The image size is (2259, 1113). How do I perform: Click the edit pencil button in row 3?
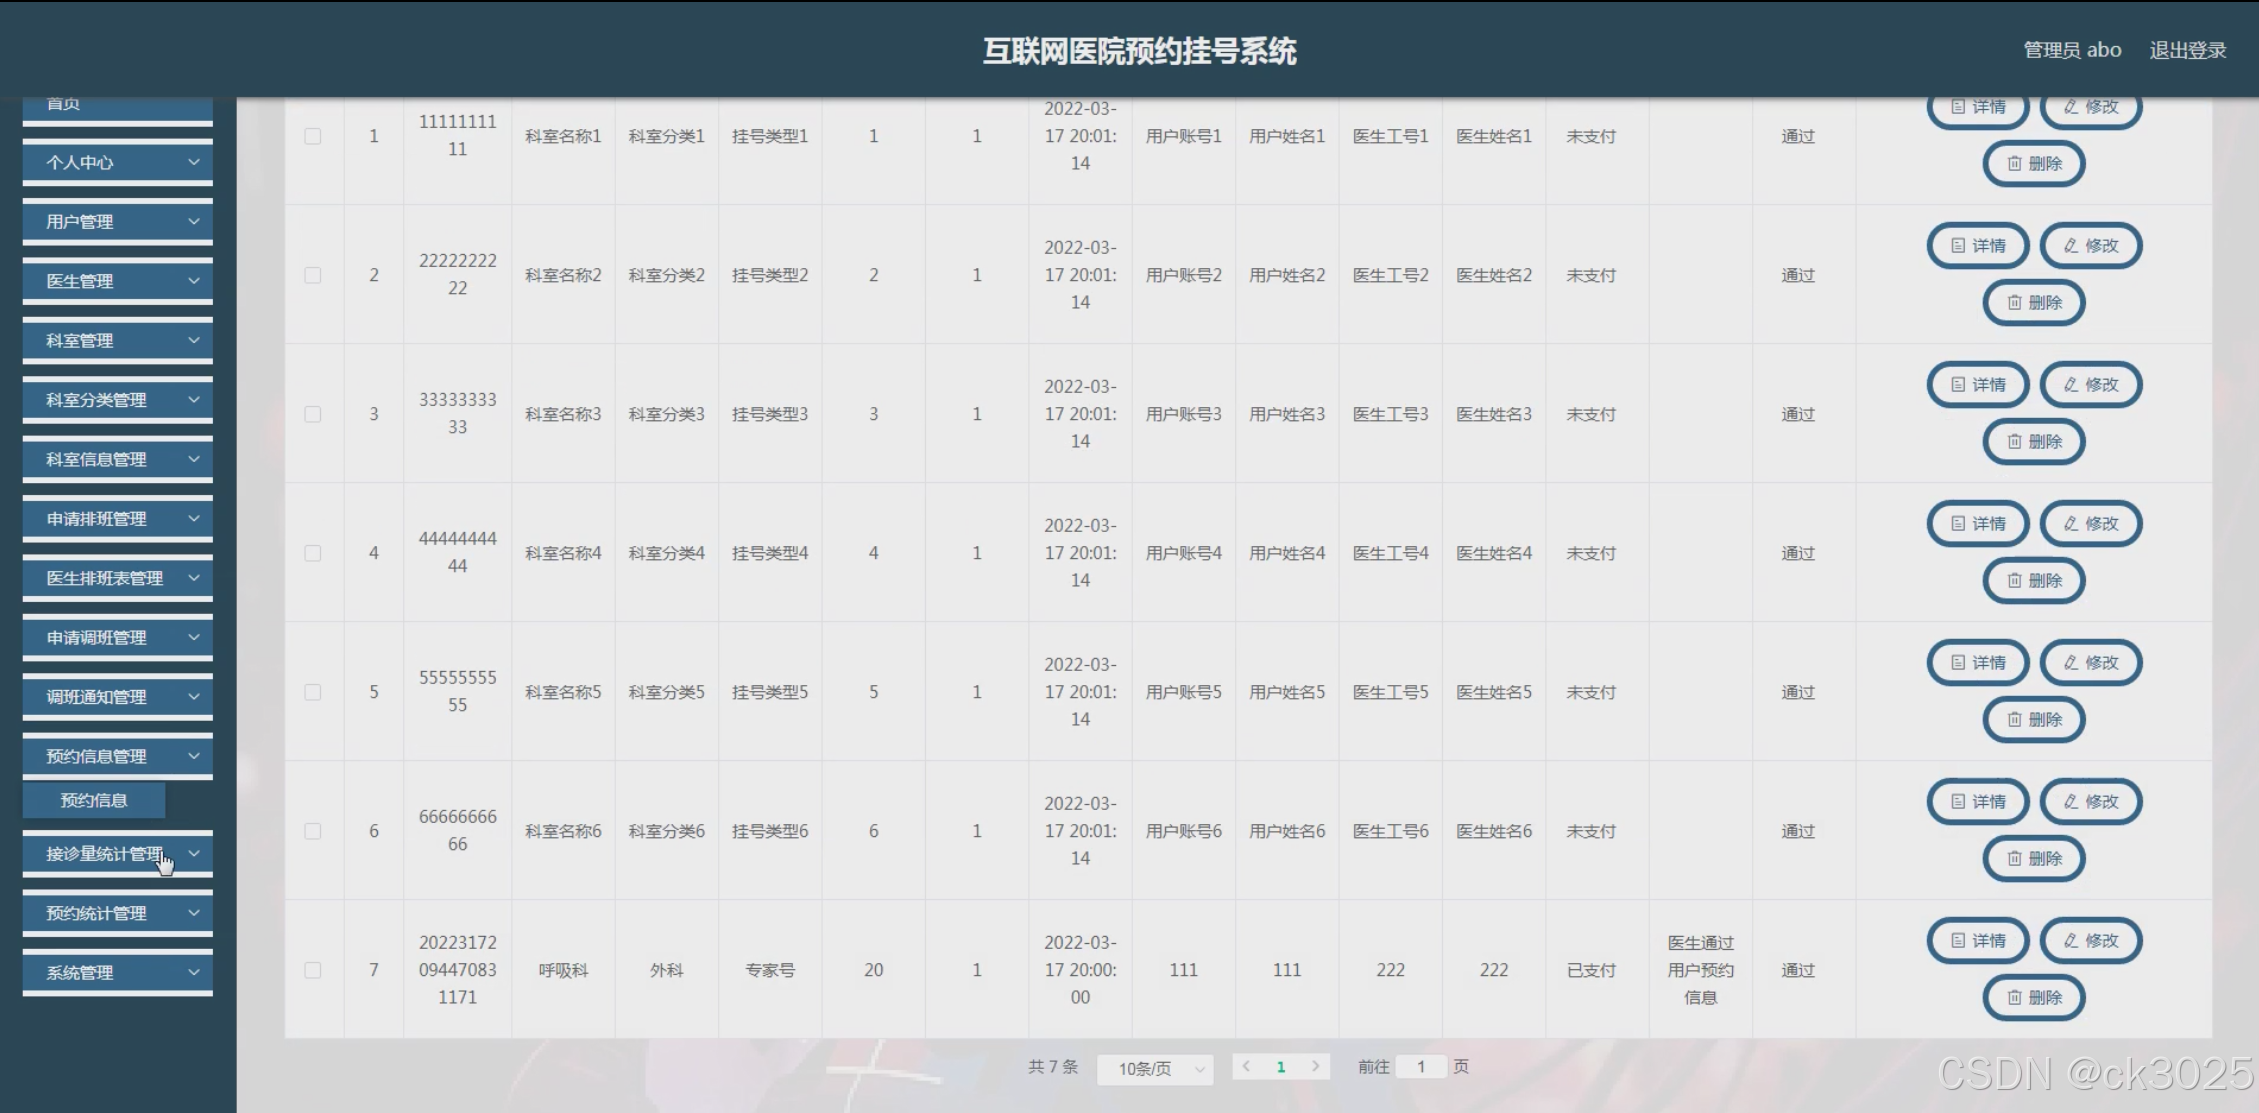[x=2090, y=385]
